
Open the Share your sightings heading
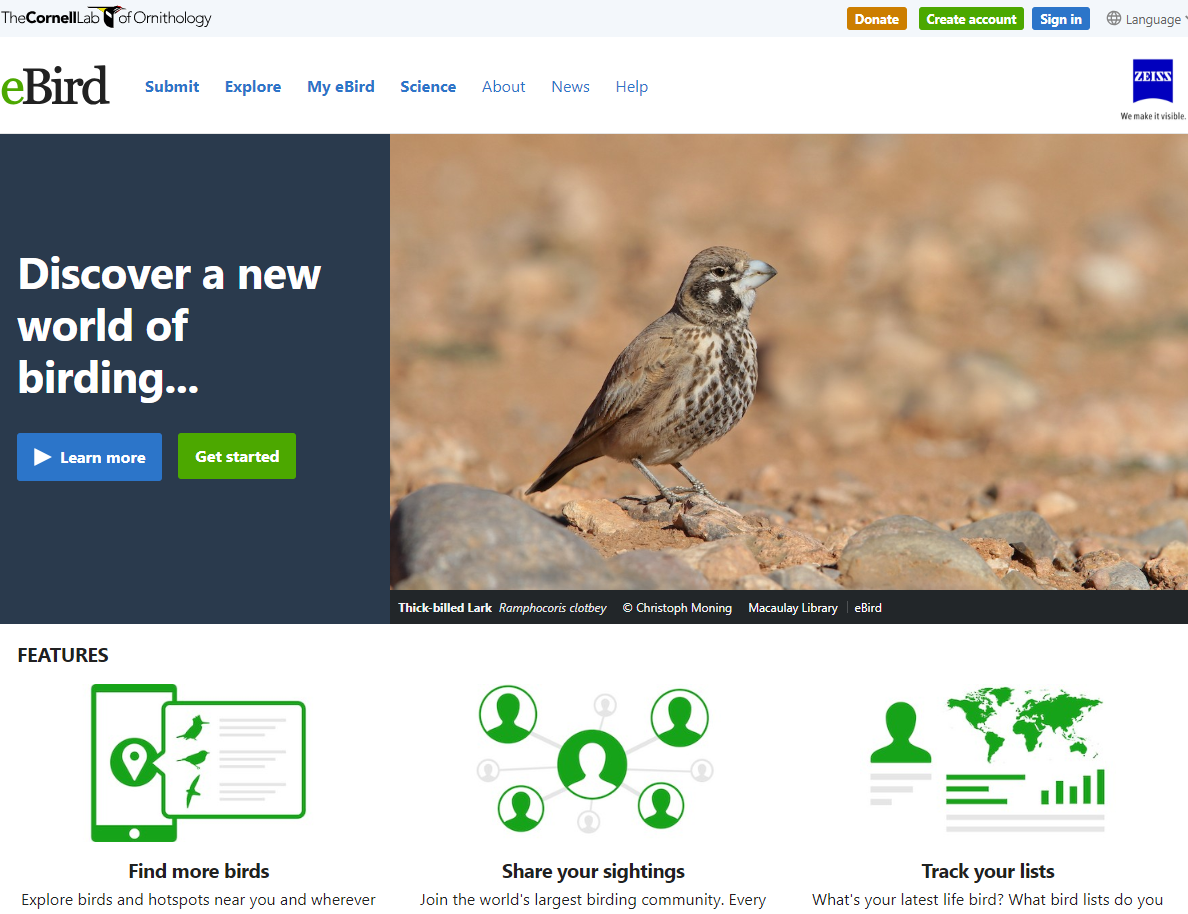tap(593, 872)
